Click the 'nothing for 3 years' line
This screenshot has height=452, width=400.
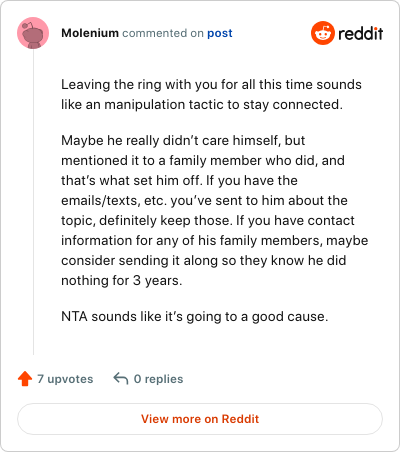pyautogui.click(x=122, y=281)
